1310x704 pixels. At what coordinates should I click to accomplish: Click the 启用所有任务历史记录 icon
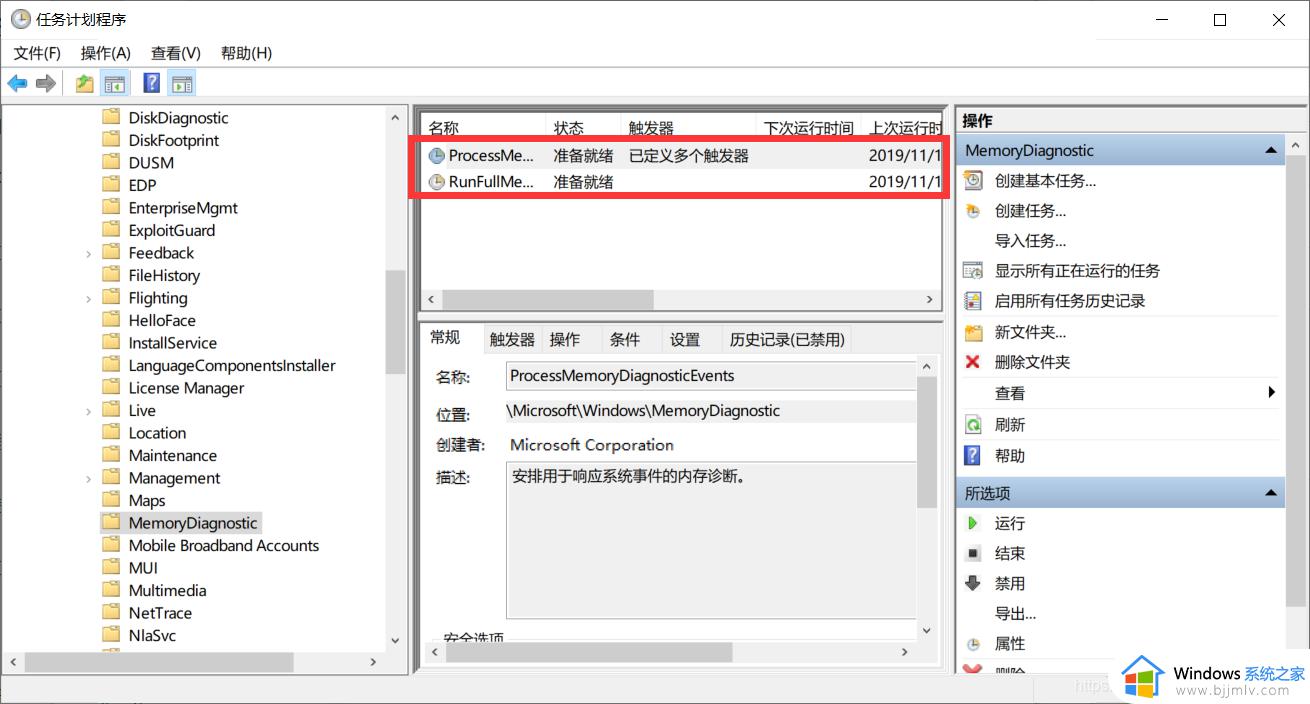(x=973, y=301)
